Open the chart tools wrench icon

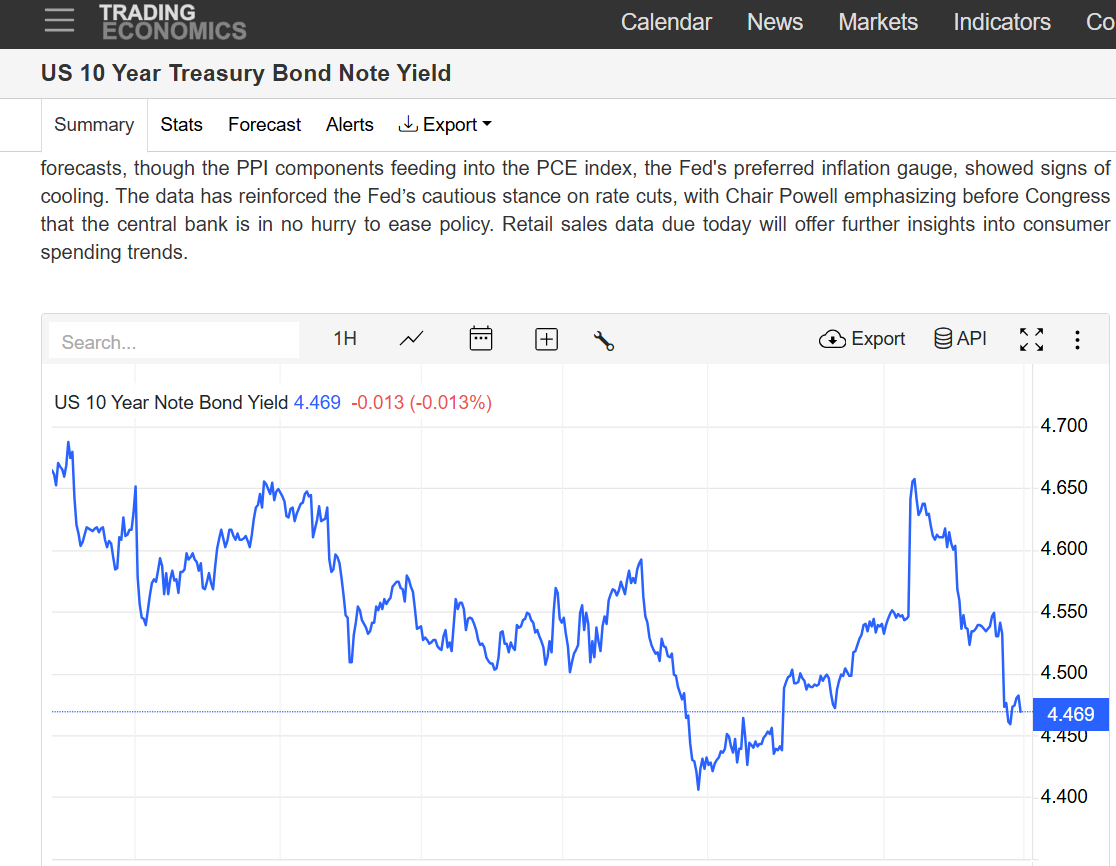coord(603,340)
